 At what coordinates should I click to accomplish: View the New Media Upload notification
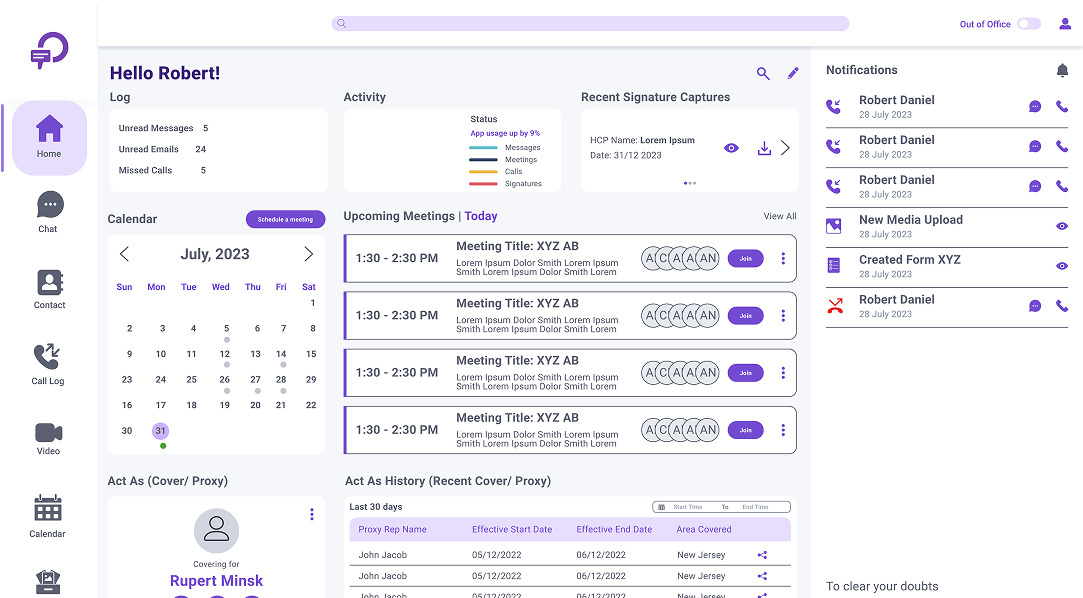click(1062, 226)
